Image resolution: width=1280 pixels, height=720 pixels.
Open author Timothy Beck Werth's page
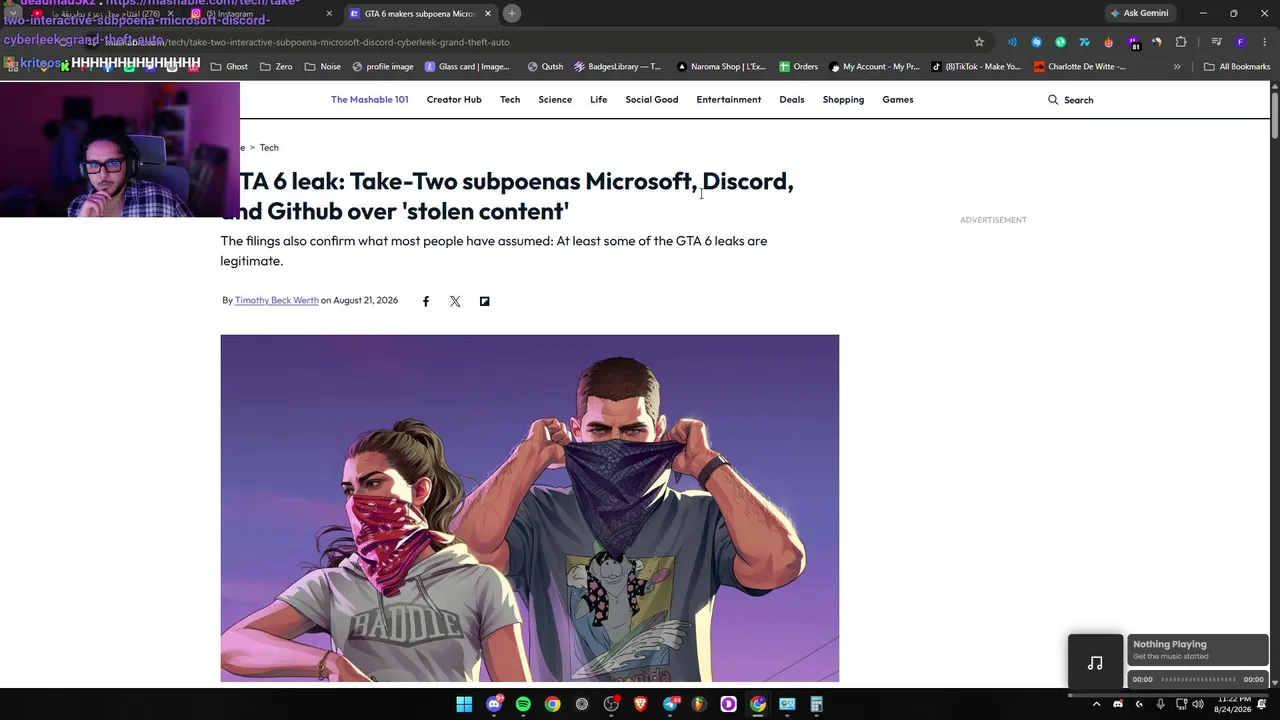pos(277,301)
